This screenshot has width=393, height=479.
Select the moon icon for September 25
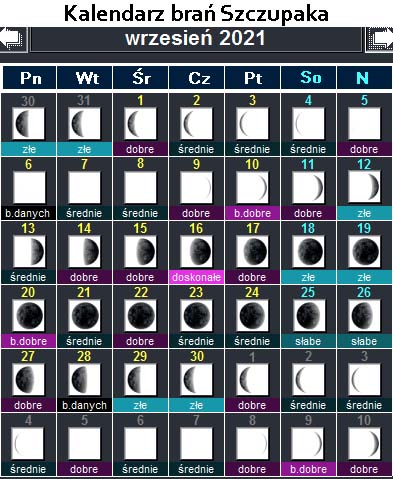pyautogui.click(x=308, y=315)
